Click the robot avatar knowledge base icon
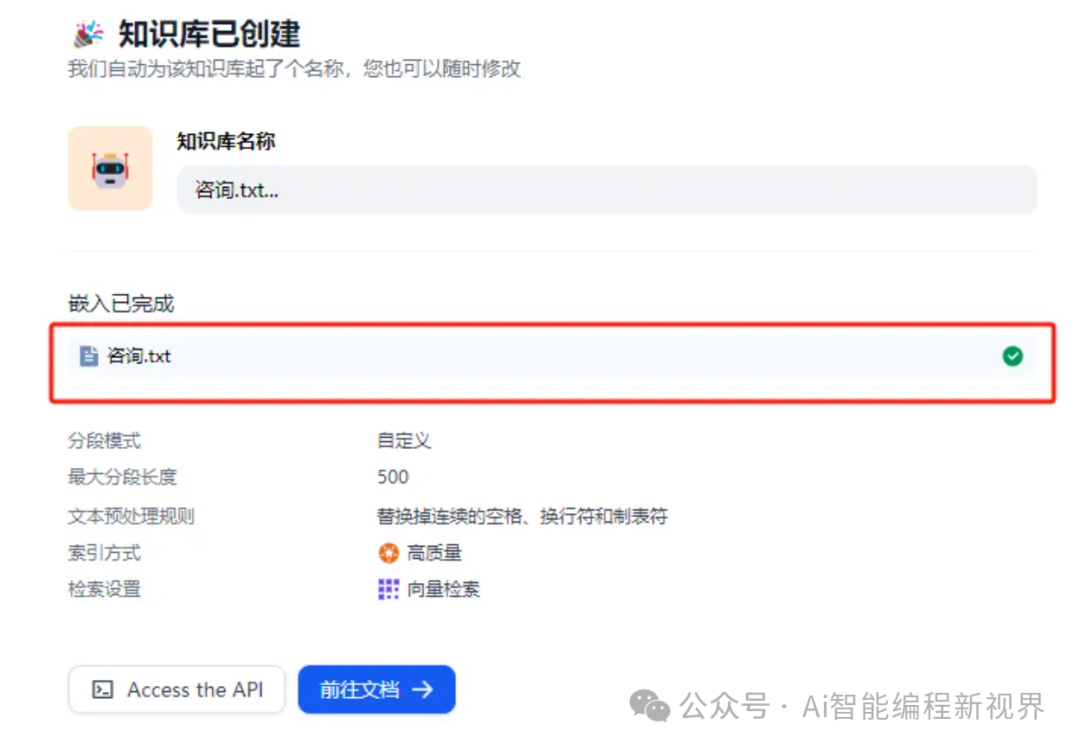 [110, 168]
